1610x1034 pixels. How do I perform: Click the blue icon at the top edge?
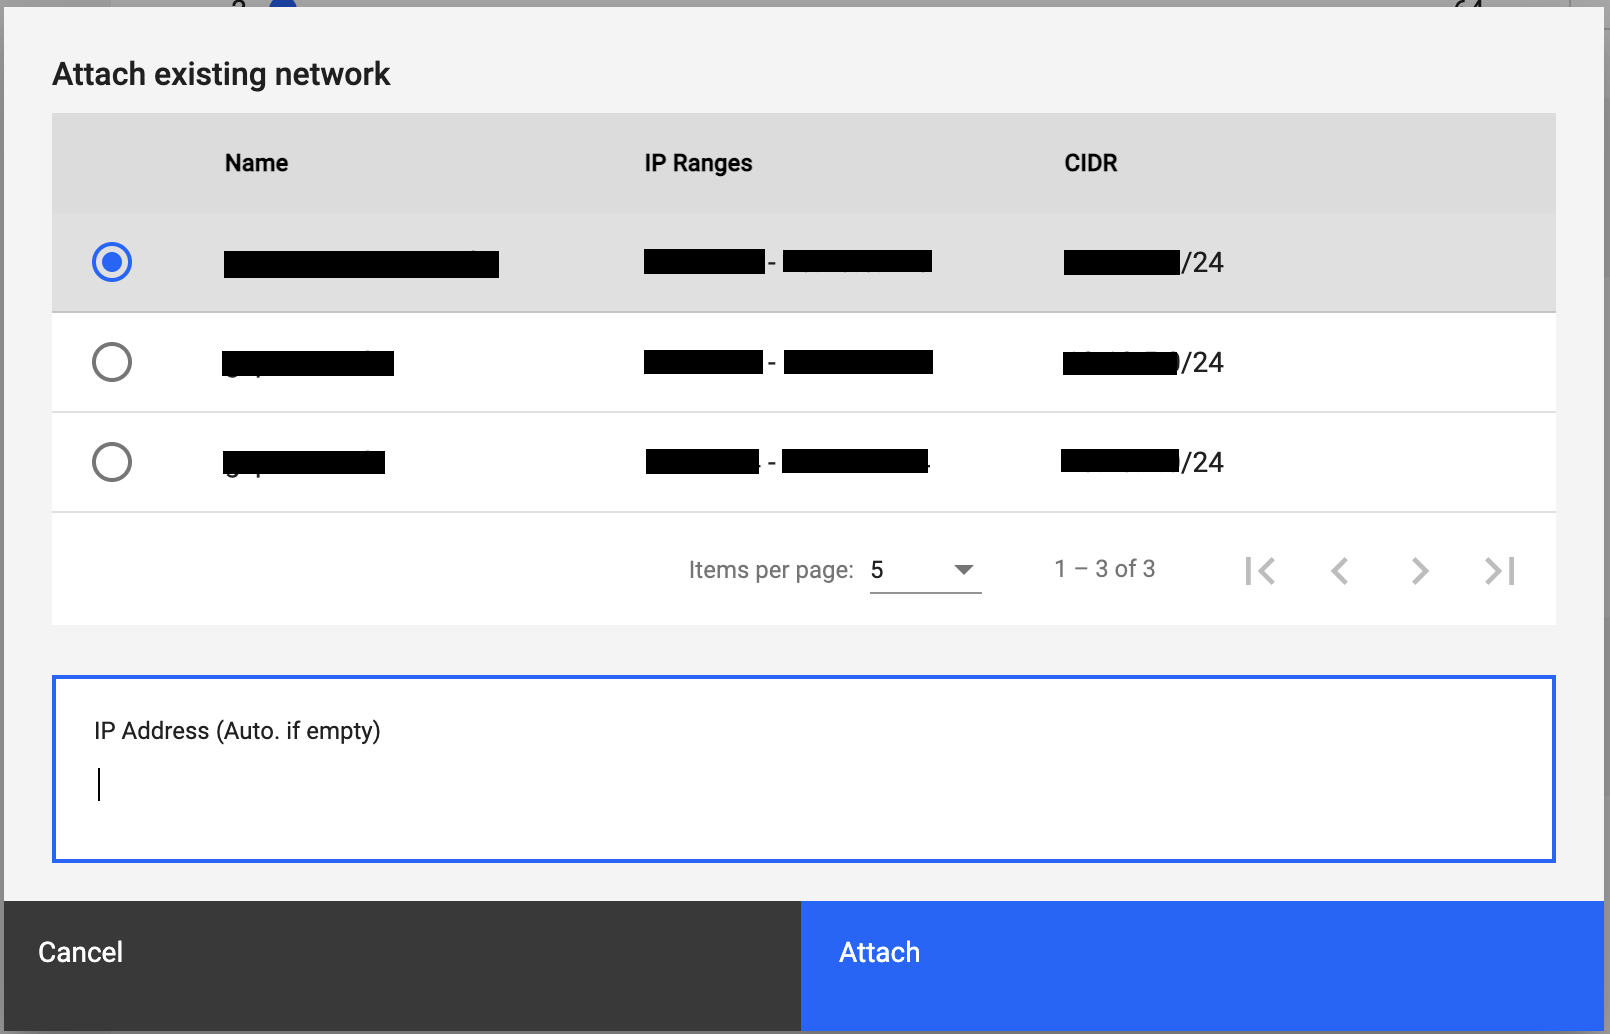282,5
